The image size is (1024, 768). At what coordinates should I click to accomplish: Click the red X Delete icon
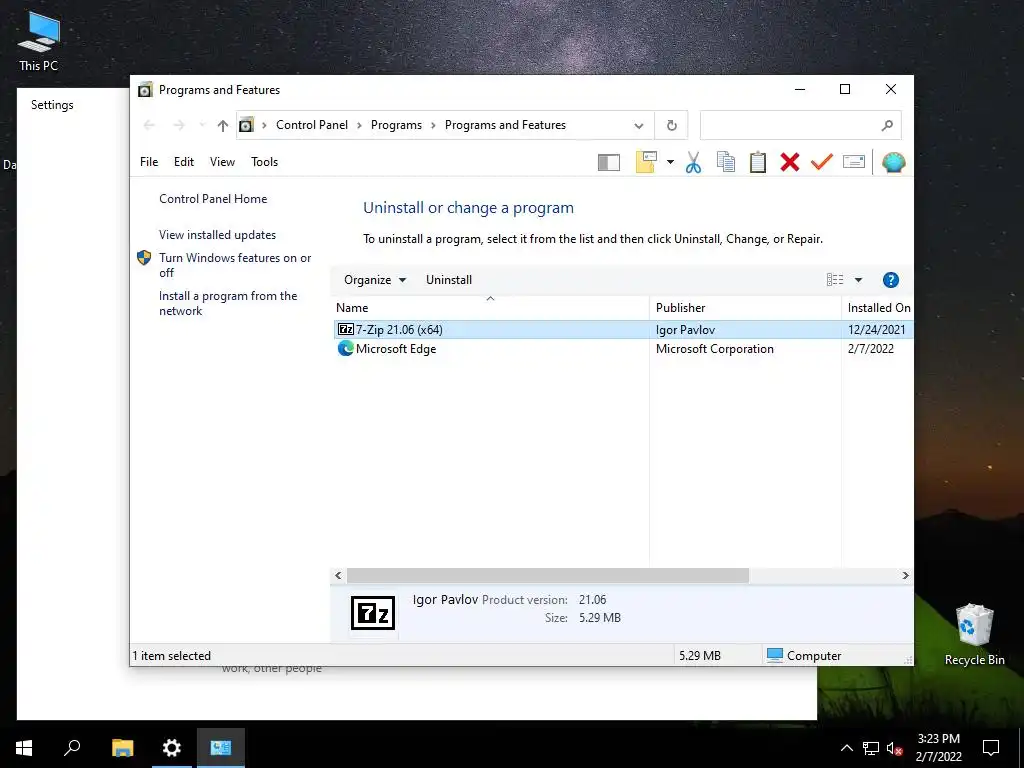tap(790, 162)
